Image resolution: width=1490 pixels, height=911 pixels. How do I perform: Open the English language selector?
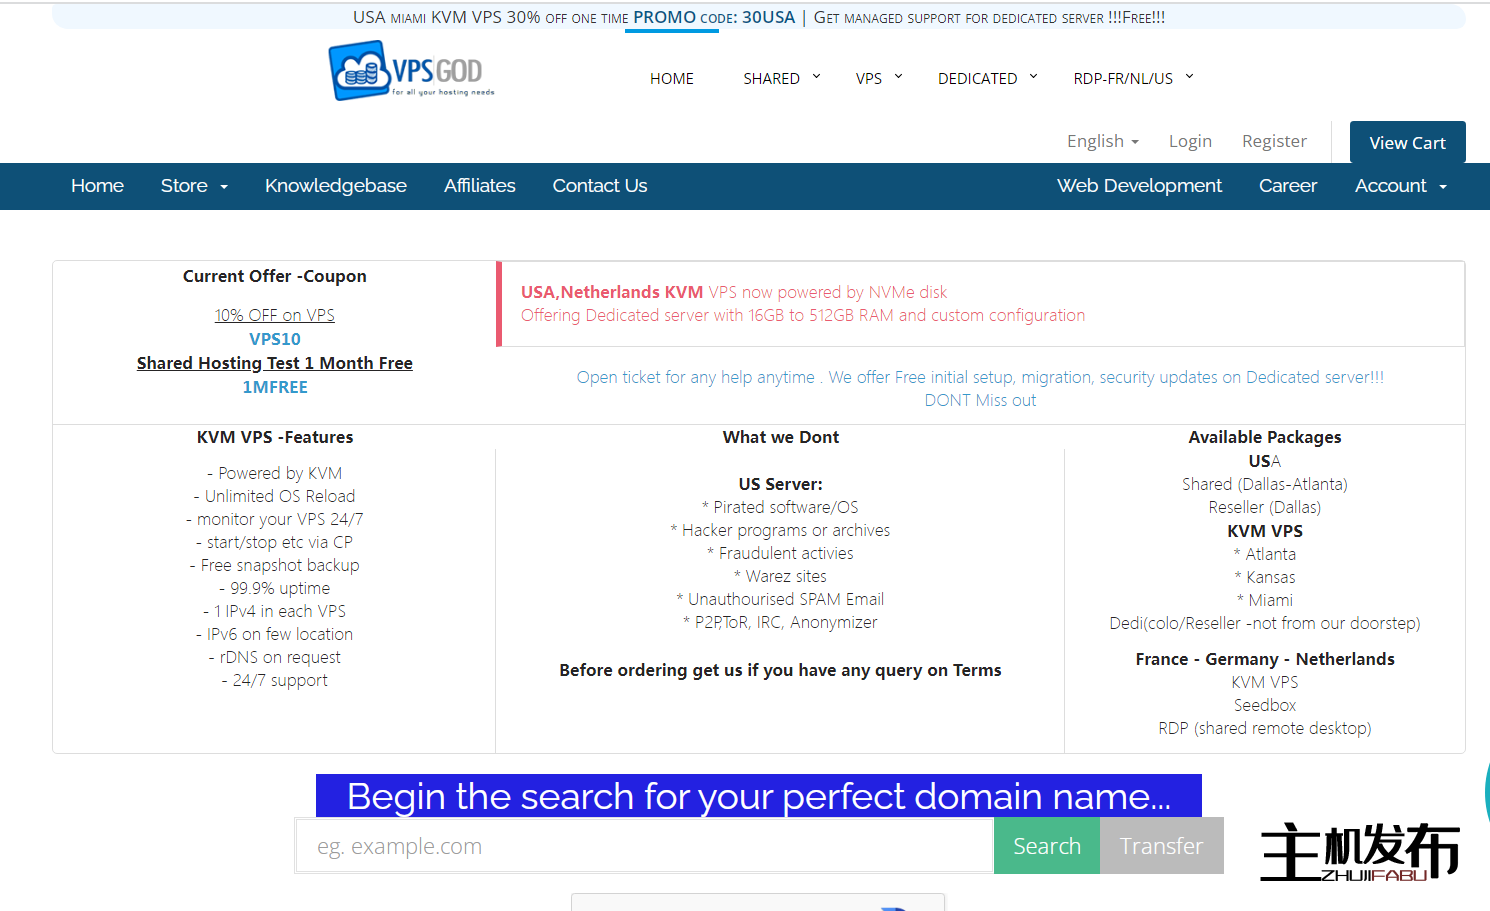pyautogui.click(x=1102, y=141)
